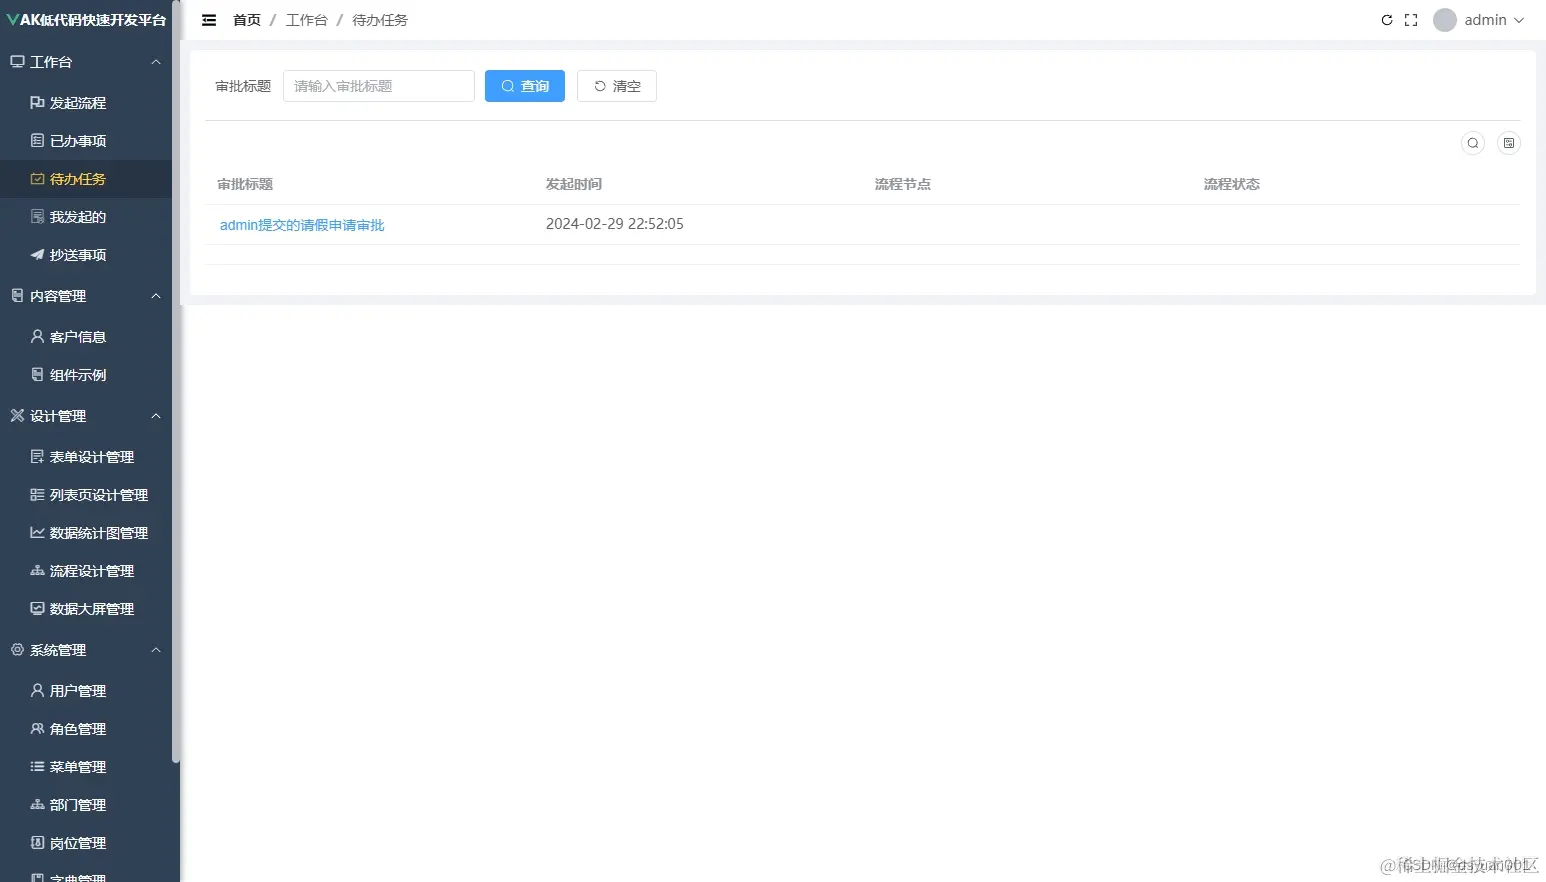Click the 查询 search button
The height and width of the screenshot is (882, 1546).
pos(524,86)
